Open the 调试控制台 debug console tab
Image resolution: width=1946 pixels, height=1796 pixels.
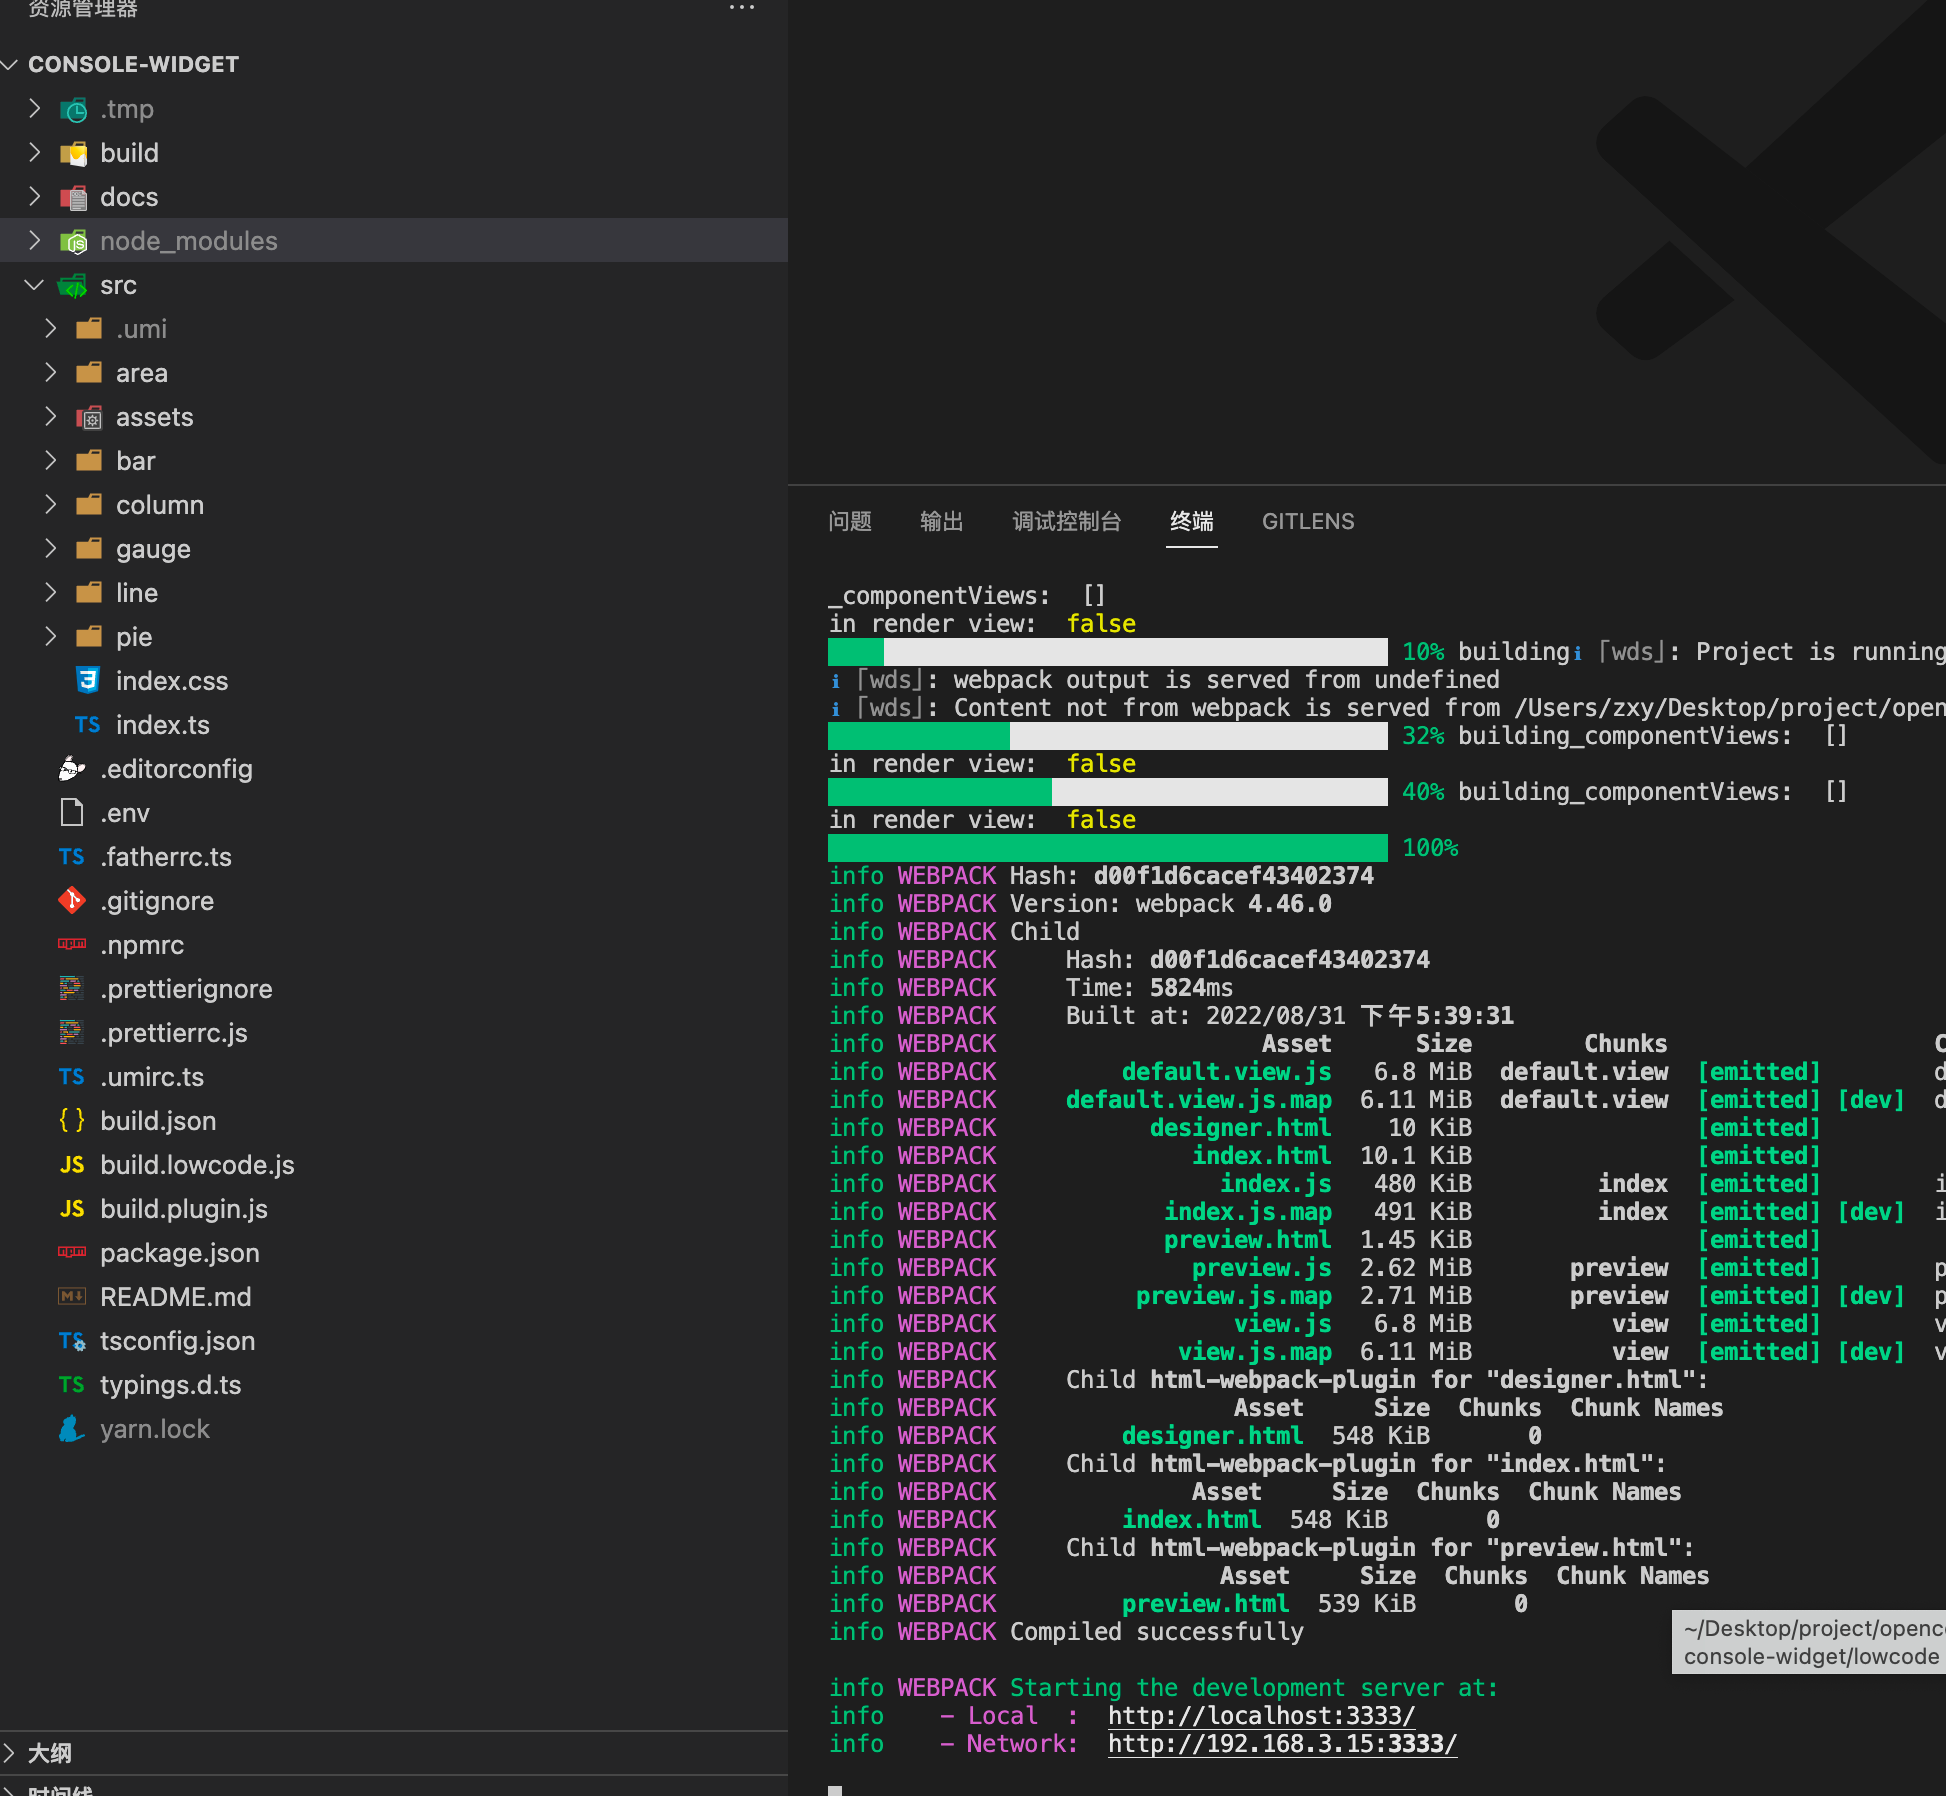(x=1066, y=521)
